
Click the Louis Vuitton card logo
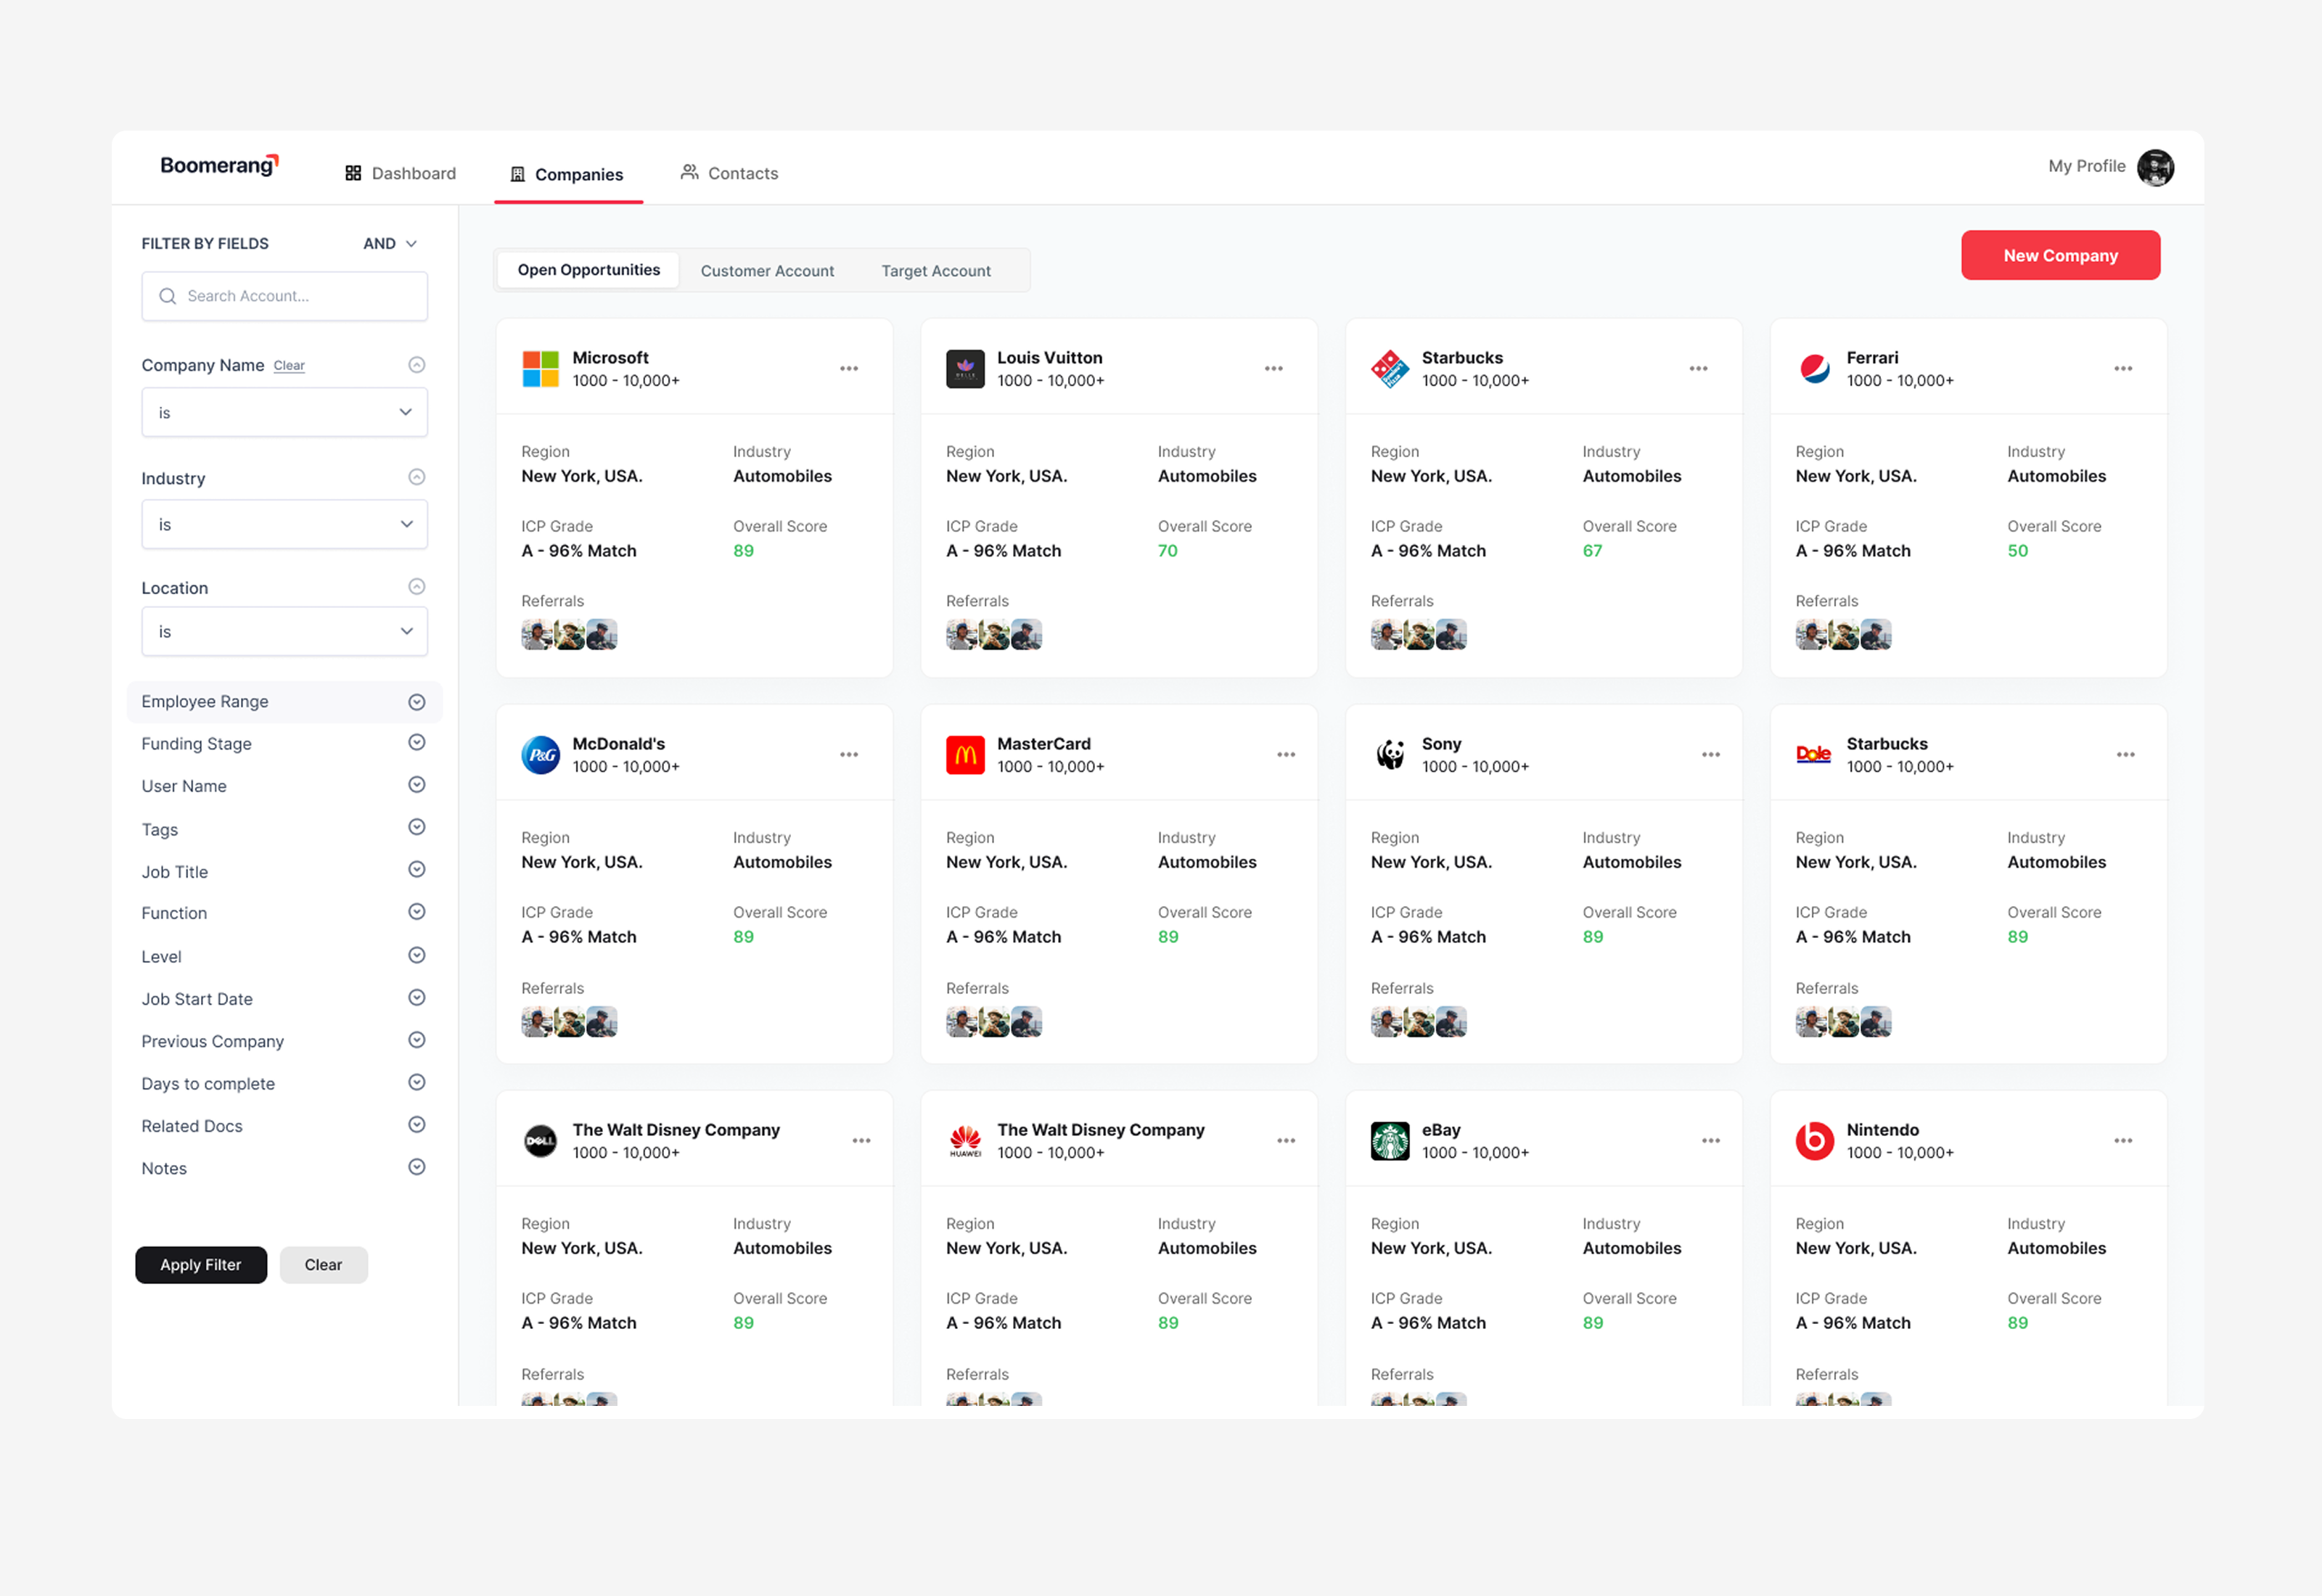tap(965, 369)
